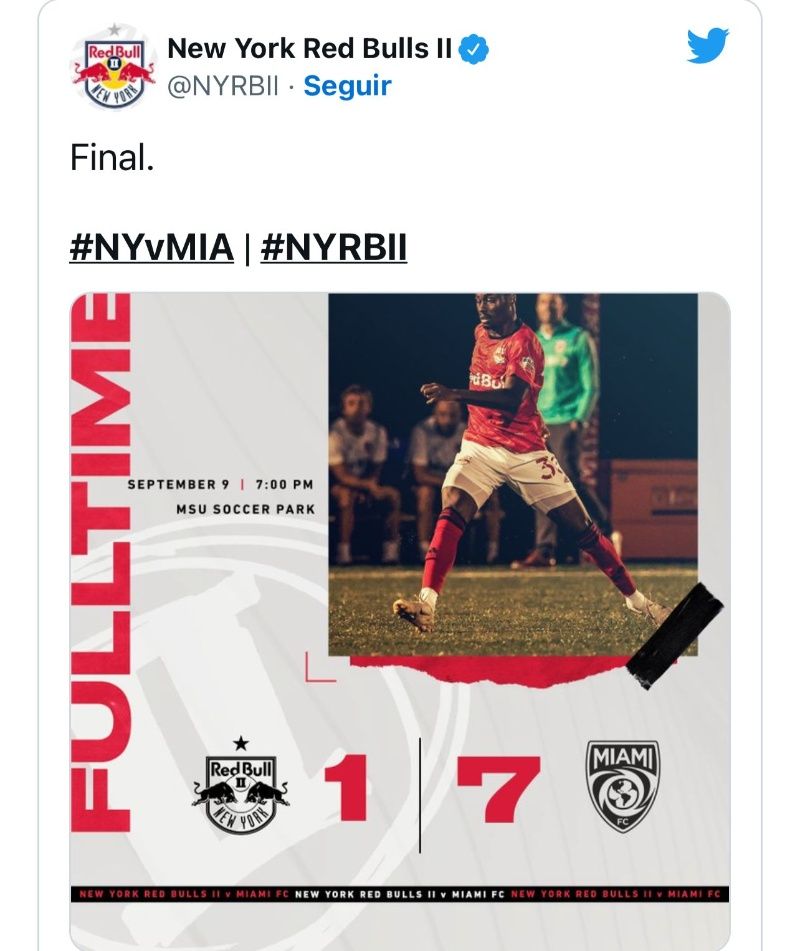Click the blue verified badge

point(473,50)
